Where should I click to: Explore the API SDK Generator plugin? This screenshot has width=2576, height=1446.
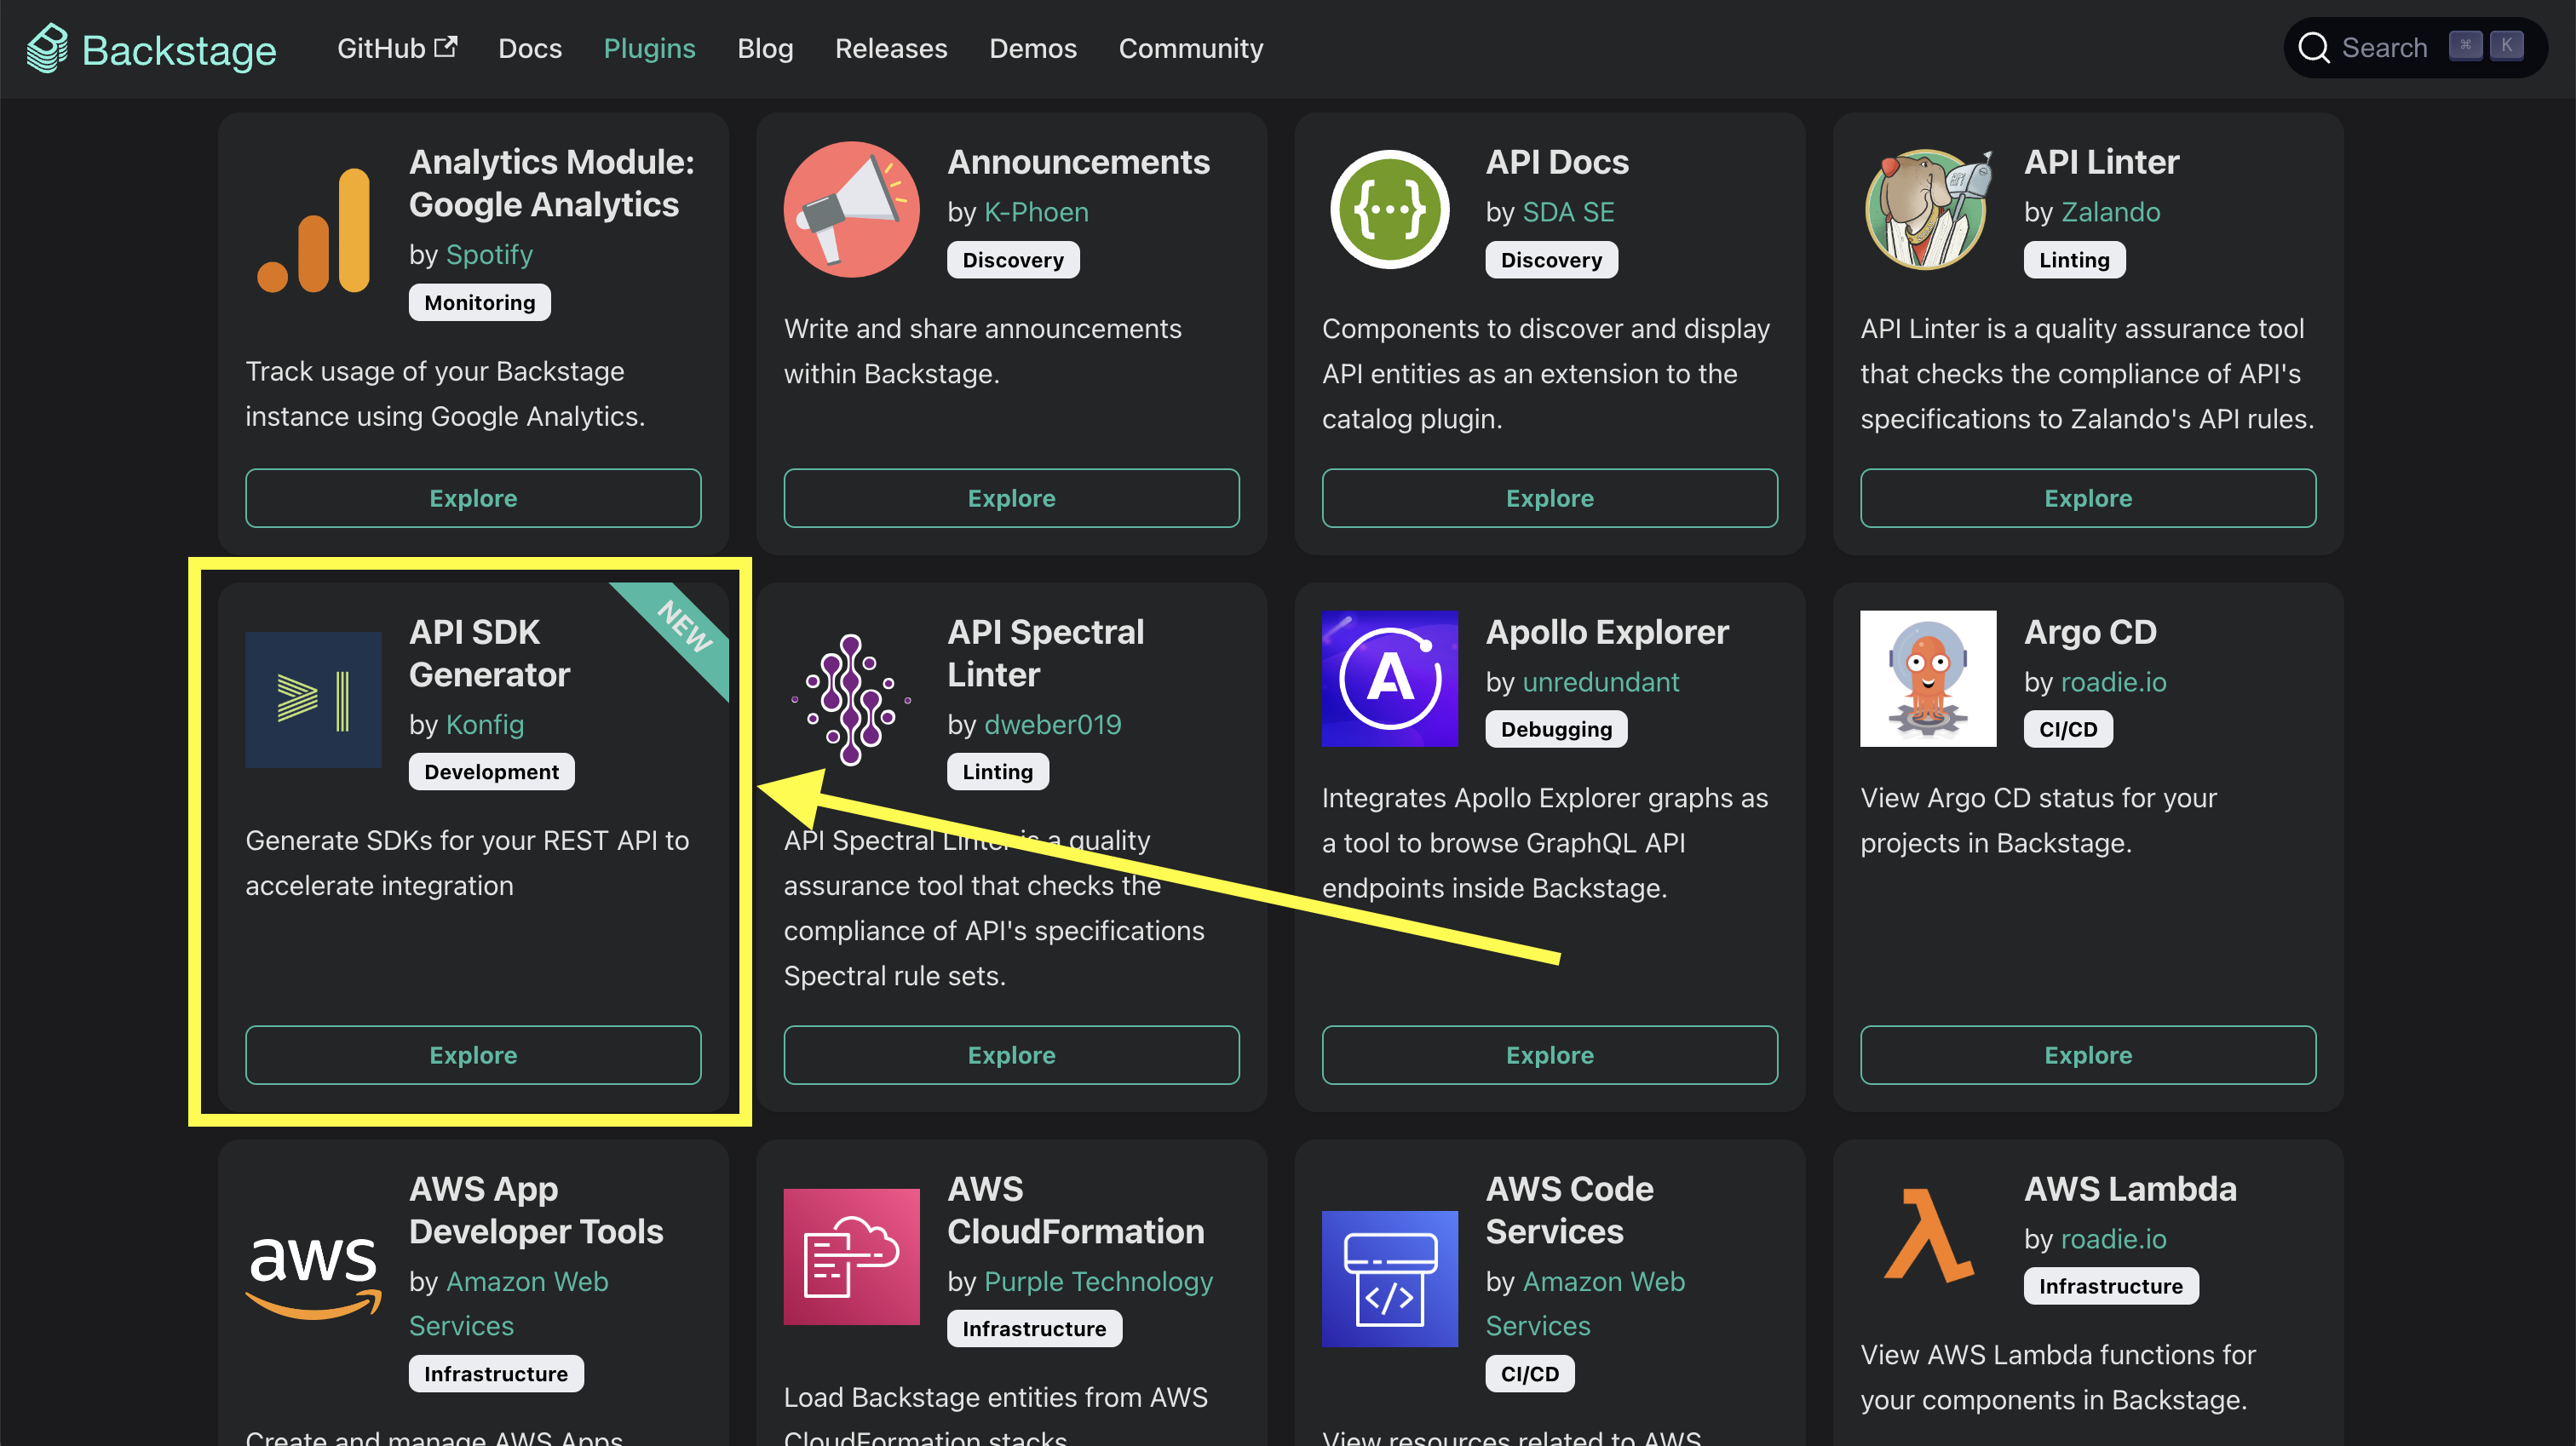[x=473, y=1053]
